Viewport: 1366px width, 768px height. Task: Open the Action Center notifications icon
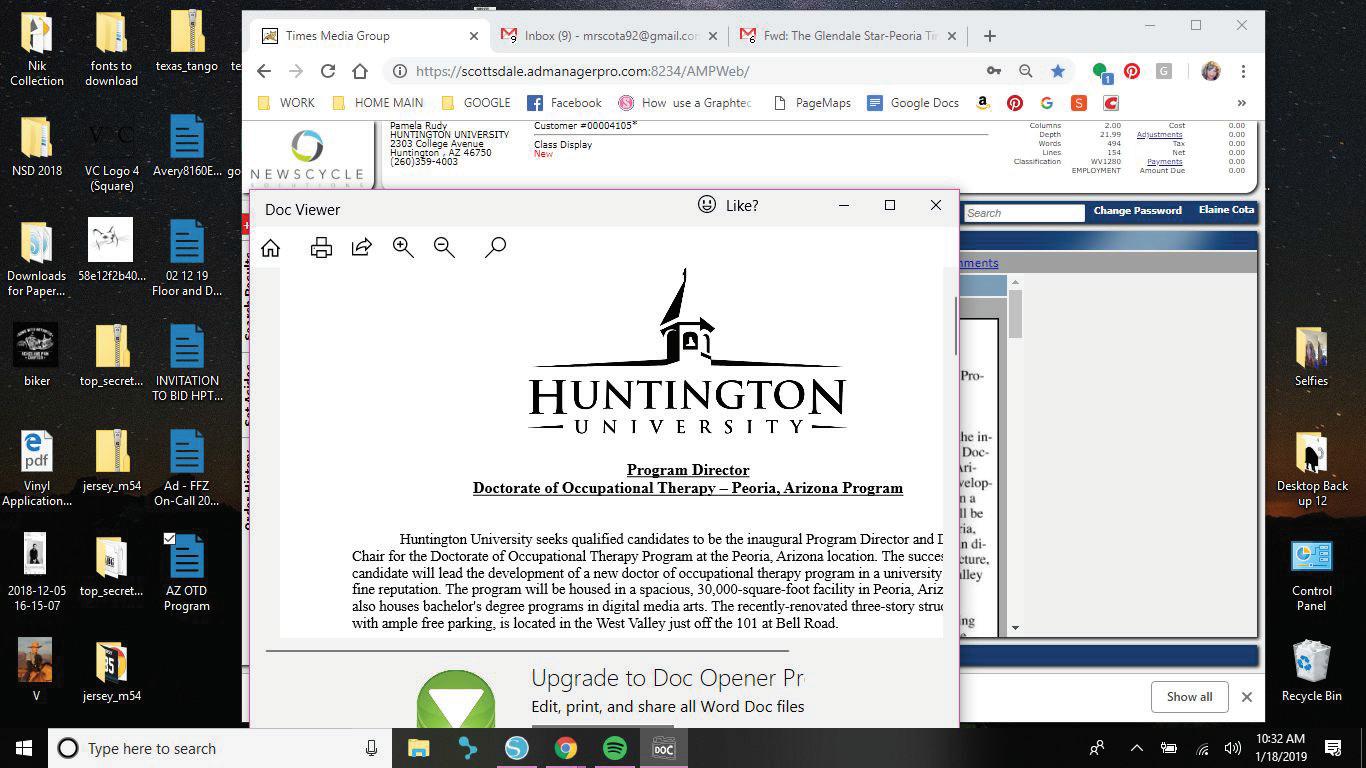1333,748
